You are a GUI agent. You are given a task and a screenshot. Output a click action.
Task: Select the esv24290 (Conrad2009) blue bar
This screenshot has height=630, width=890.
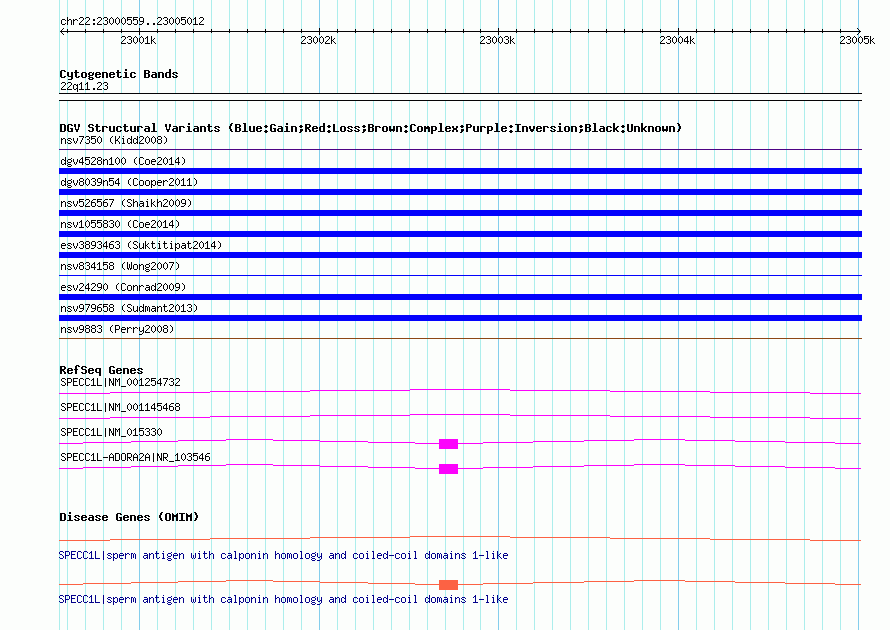pos(460,297)
